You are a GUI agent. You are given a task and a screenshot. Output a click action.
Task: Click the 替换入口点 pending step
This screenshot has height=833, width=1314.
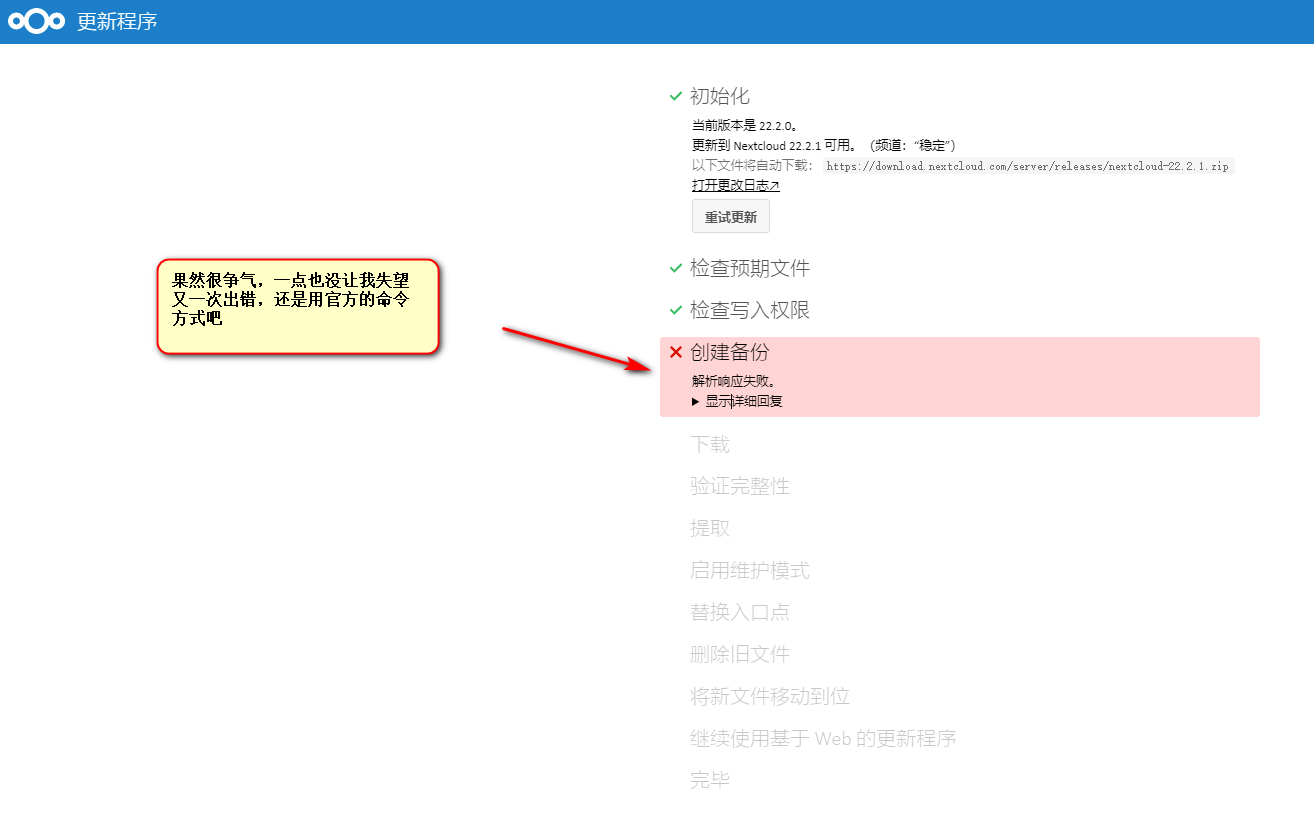click(x=740, y=613)
